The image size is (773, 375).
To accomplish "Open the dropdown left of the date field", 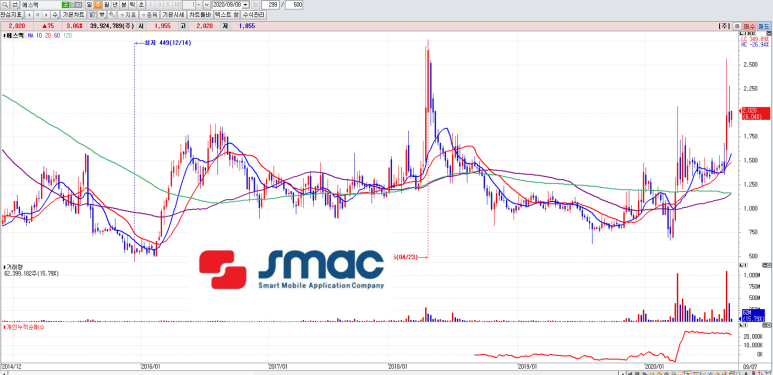I will [207, 4].
